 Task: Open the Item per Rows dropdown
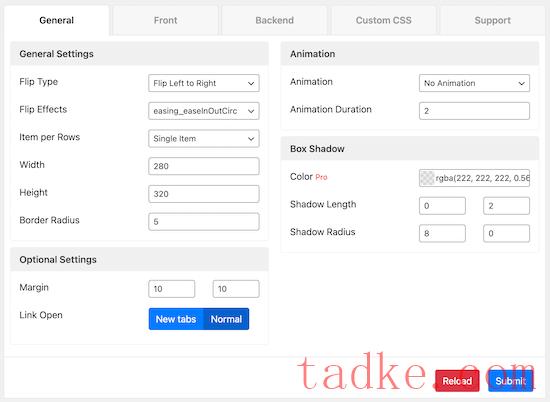coord(204,139)
